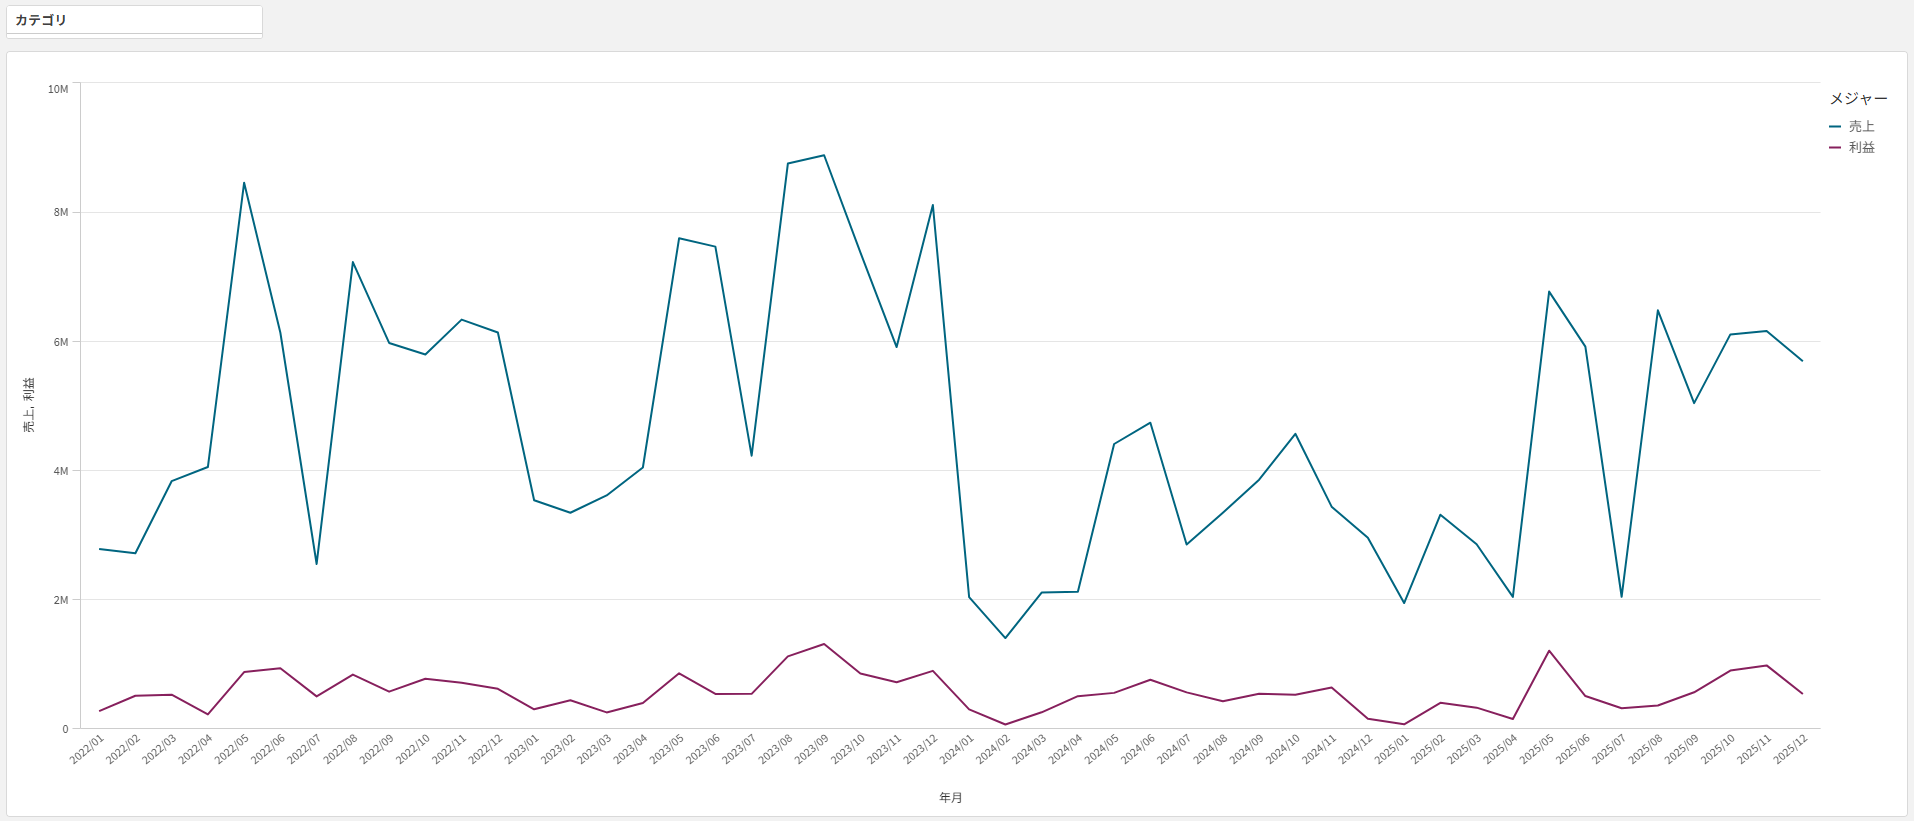Click the 売上 spike at 2022/05

pos(244,183)
